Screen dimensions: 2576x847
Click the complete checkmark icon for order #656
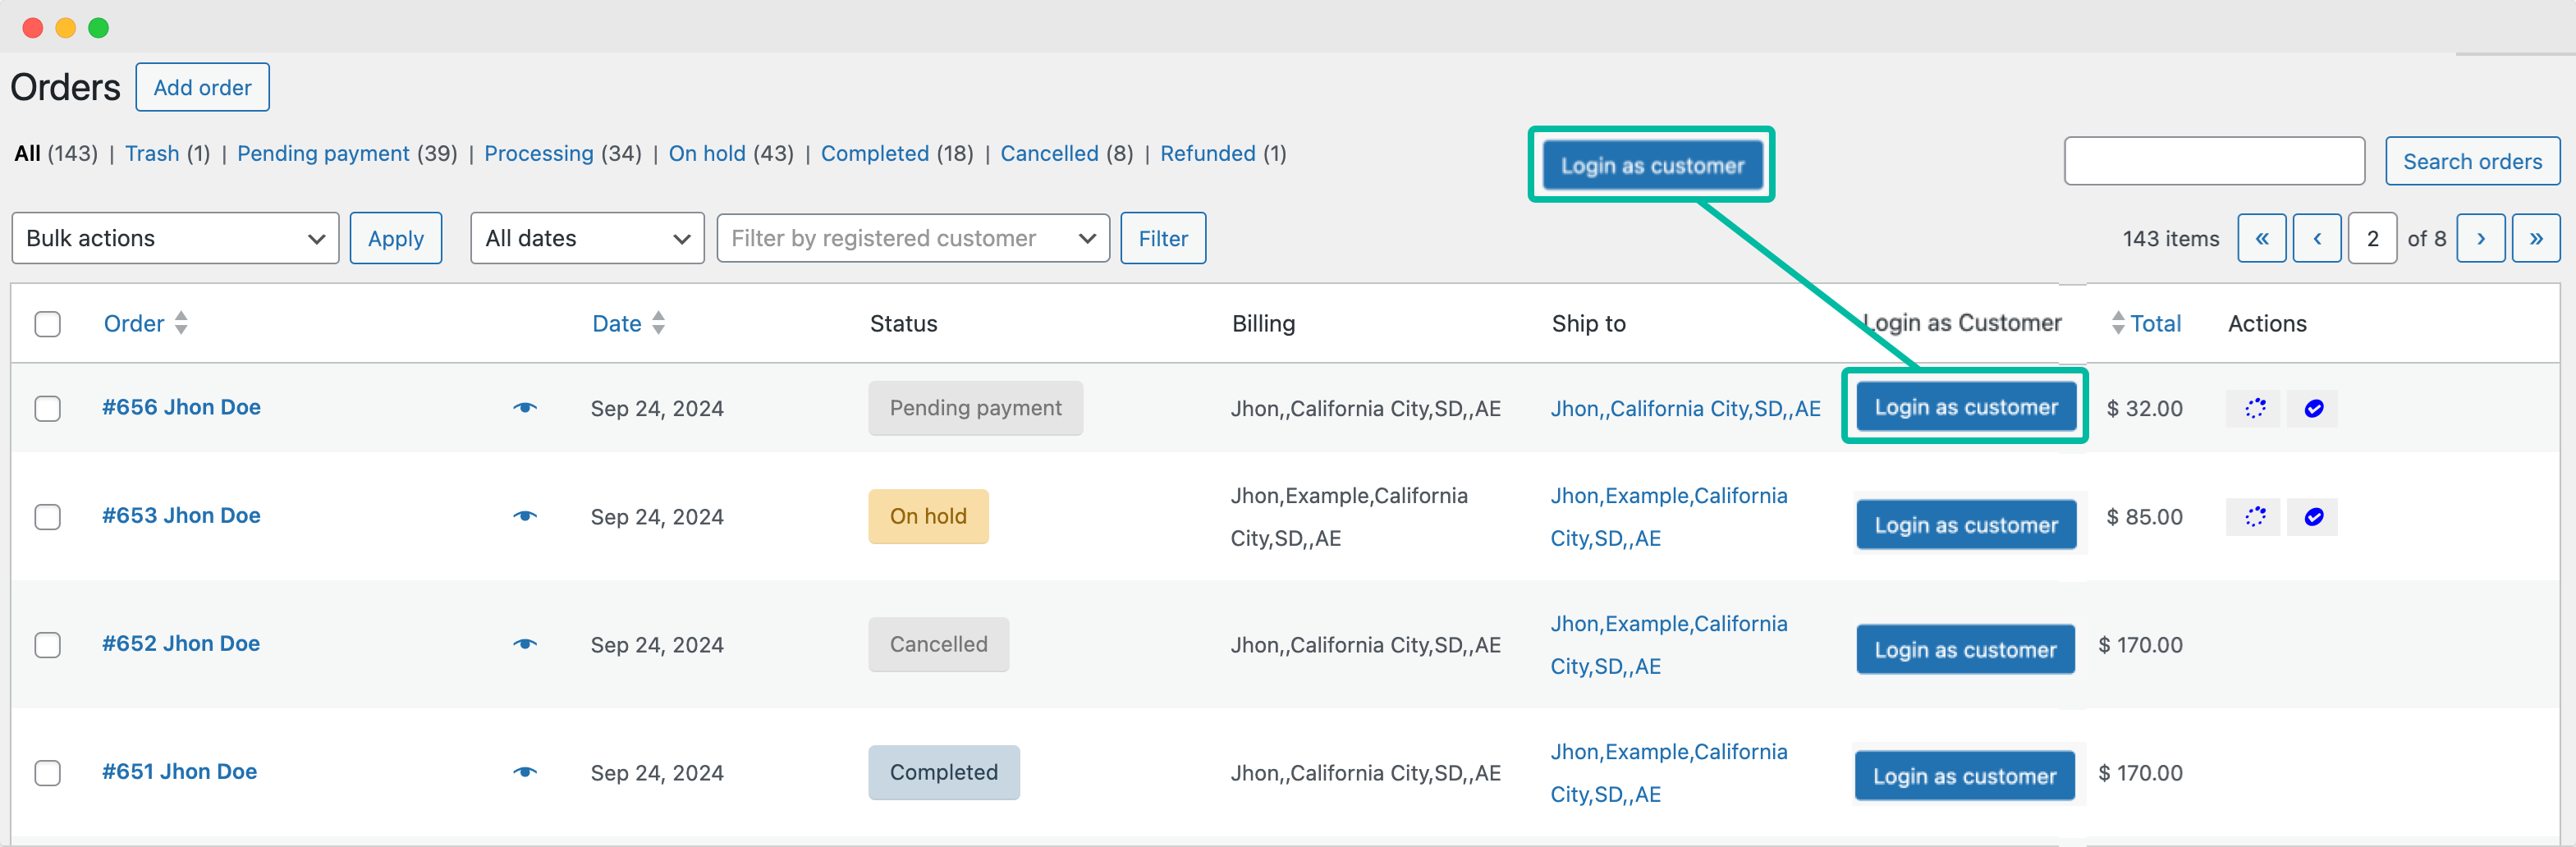(2313, 408)
